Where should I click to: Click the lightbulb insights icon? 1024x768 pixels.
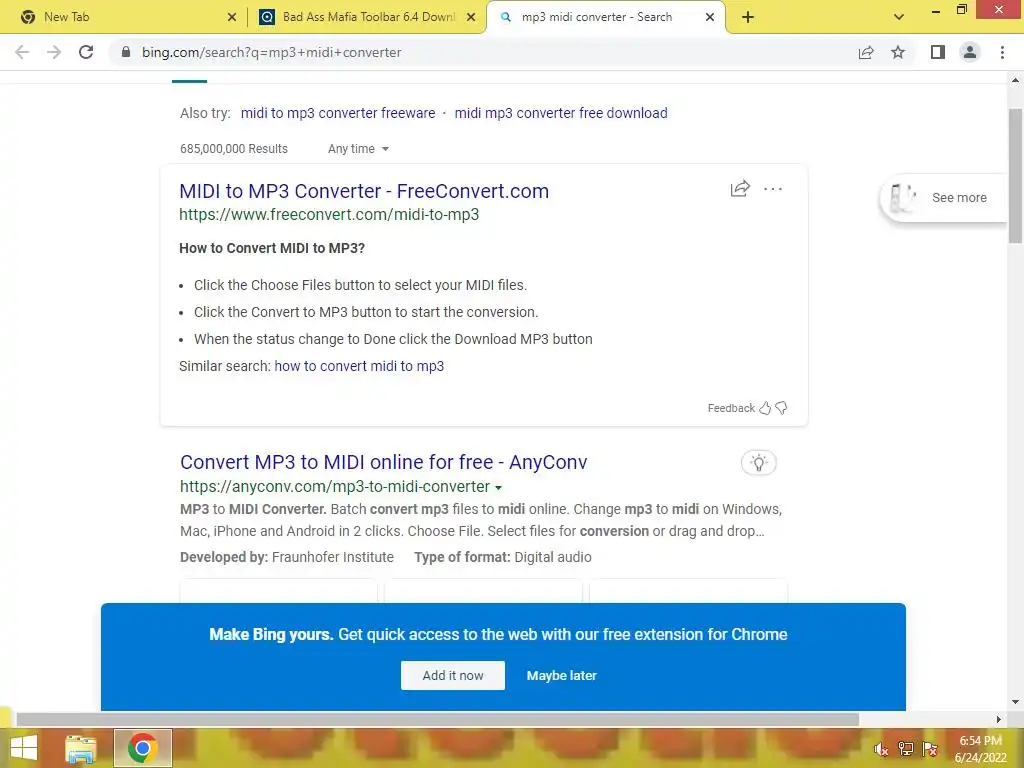(x=759, y=463)
